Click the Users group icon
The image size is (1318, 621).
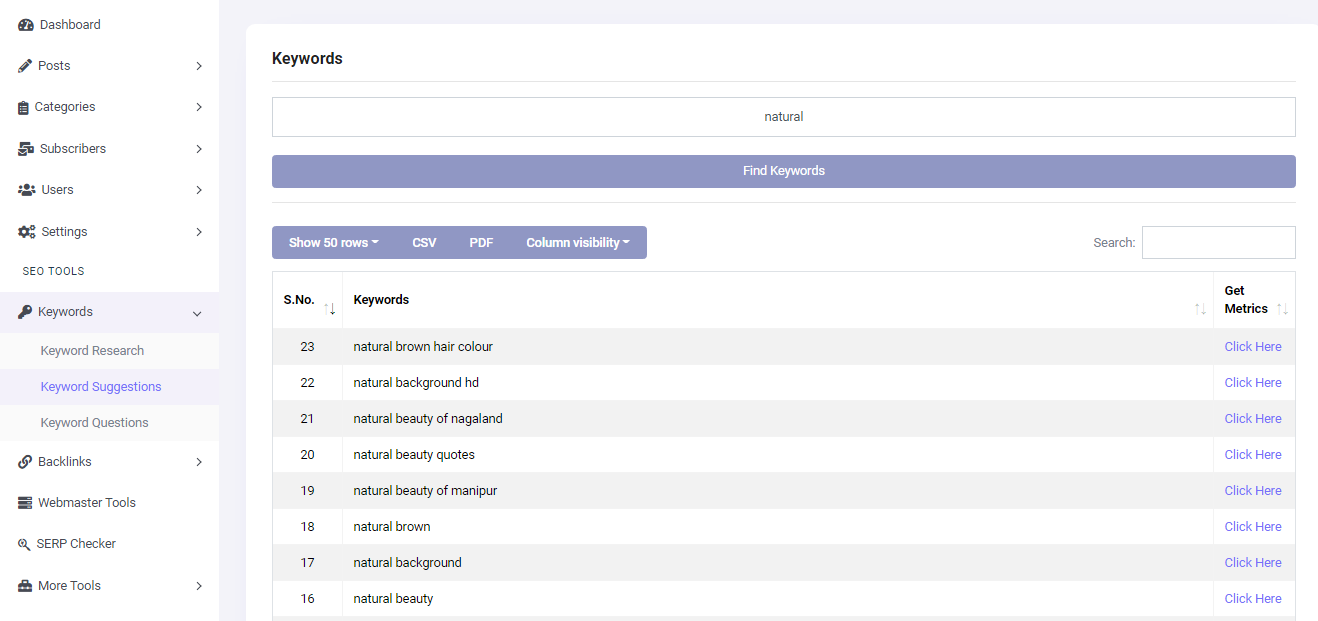tap(27, 190)
